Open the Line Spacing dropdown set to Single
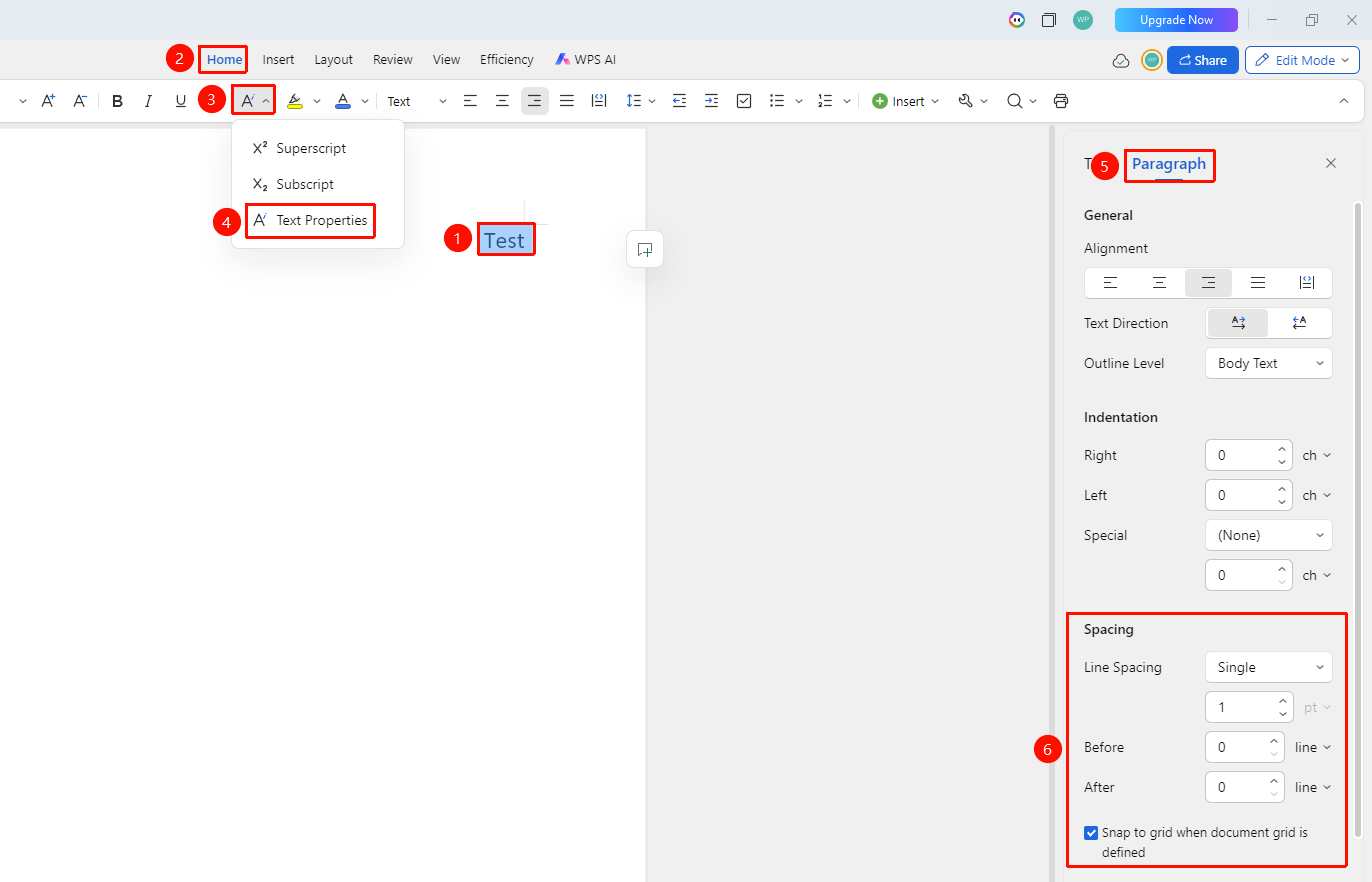This screenshot has height=882, width=1372. point(1269,667)
